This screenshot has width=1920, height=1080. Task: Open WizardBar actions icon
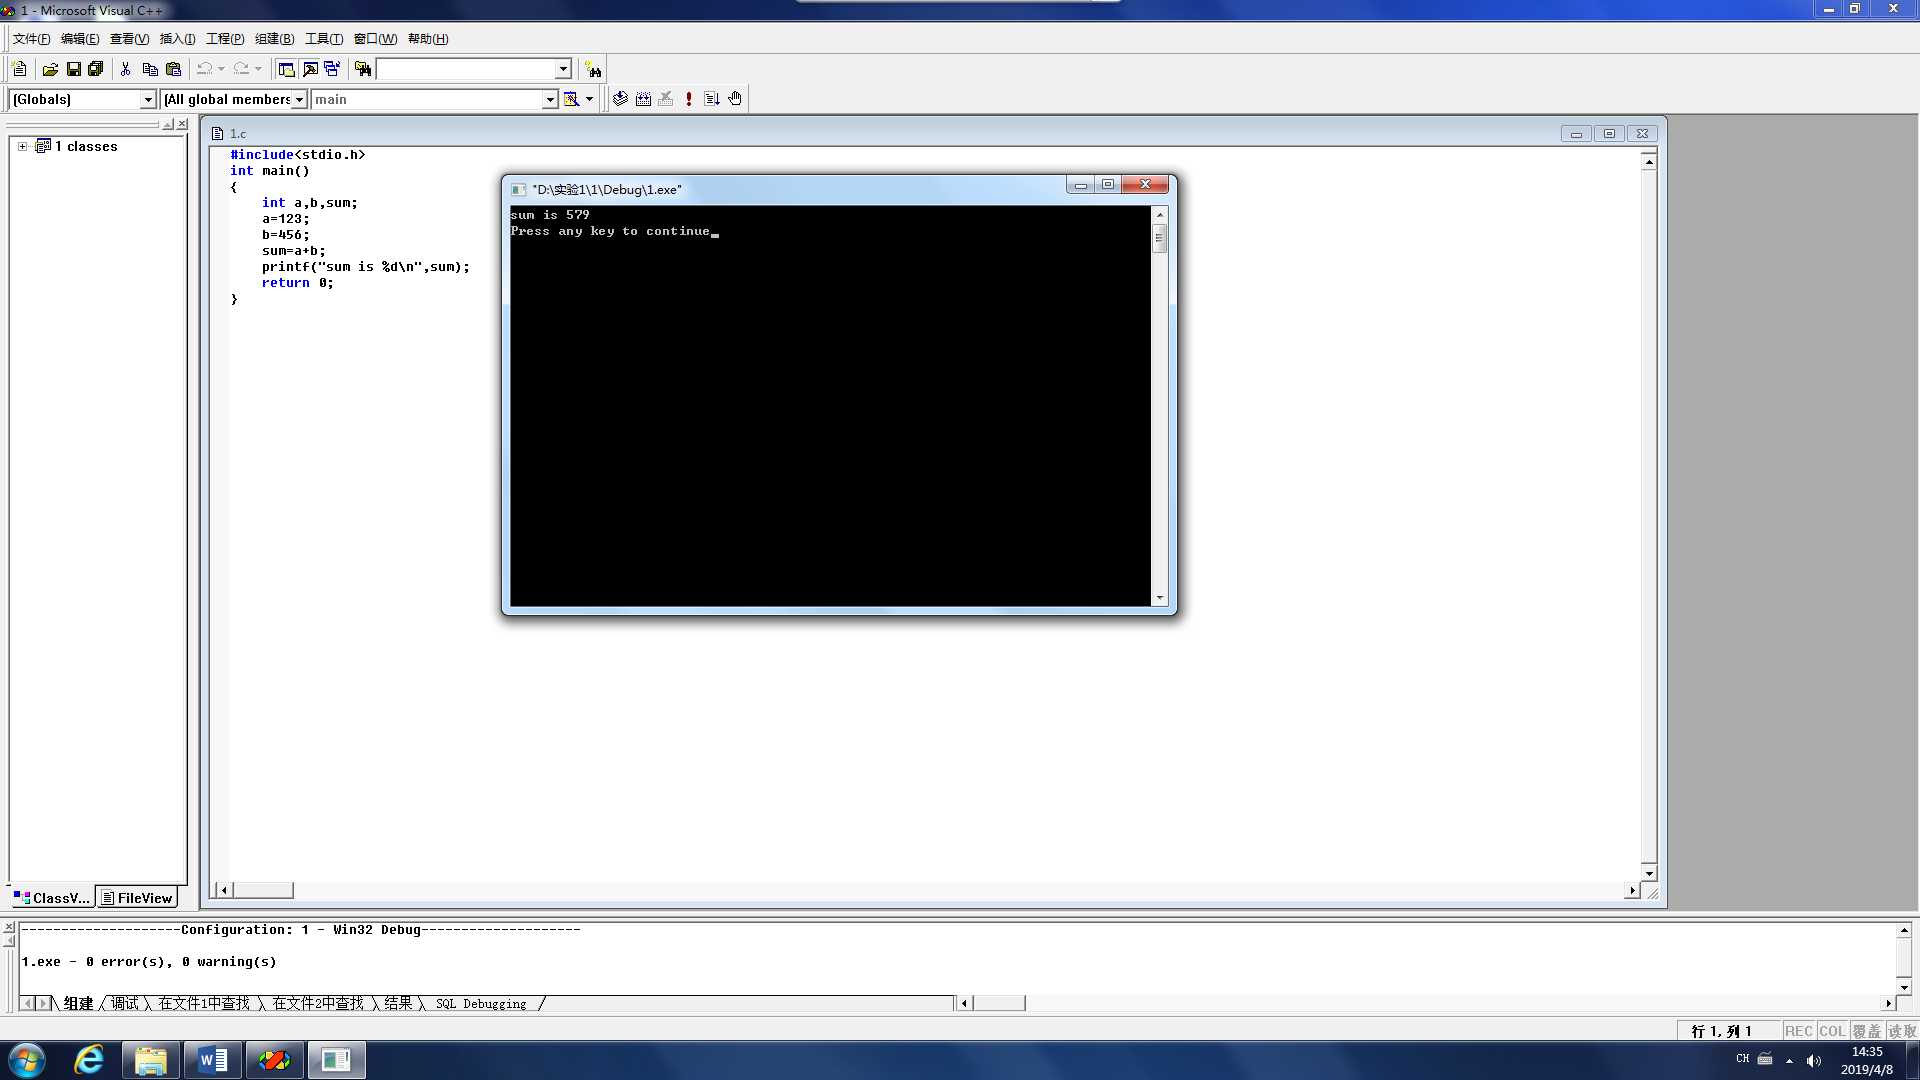pyautogui.click(x=571, y=99)
